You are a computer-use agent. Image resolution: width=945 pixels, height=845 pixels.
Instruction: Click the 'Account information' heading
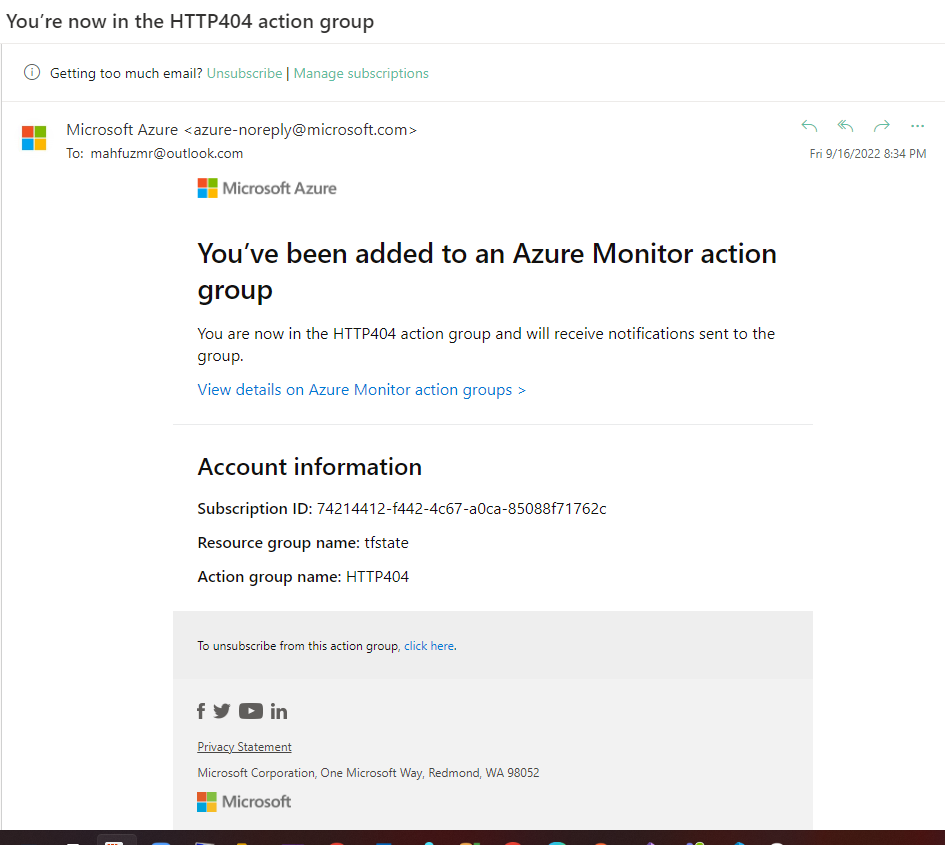pos(310,467)
